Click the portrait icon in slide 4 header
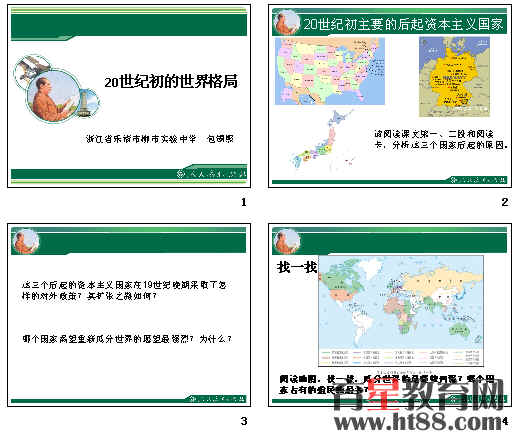 286,241
